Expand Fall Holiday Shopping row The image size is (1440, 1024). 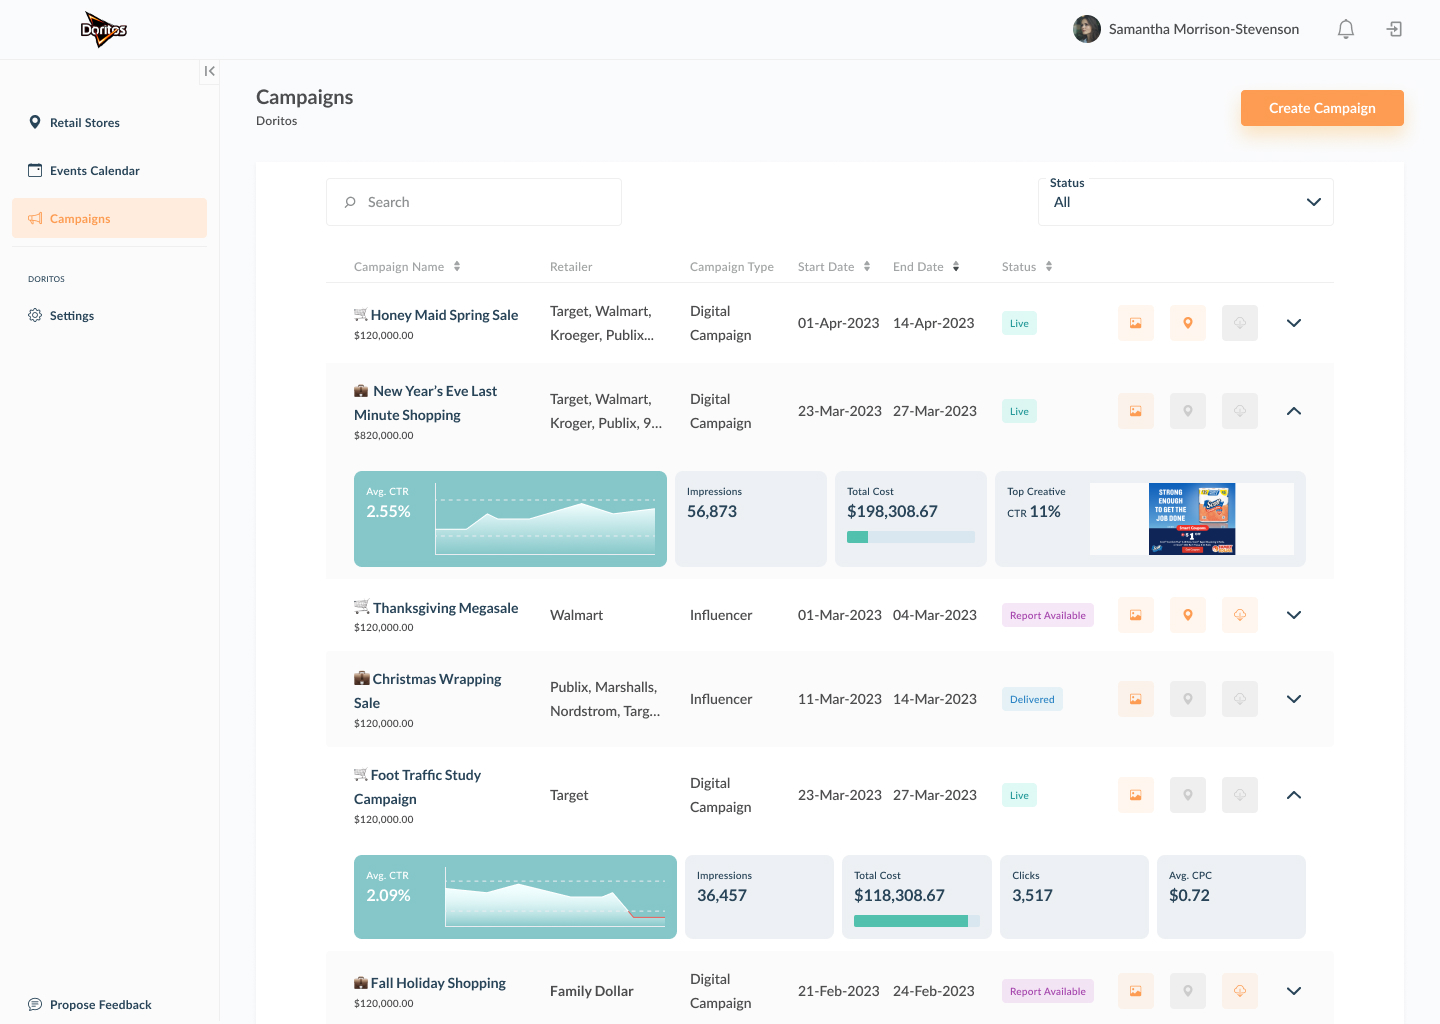point(1294,991)
